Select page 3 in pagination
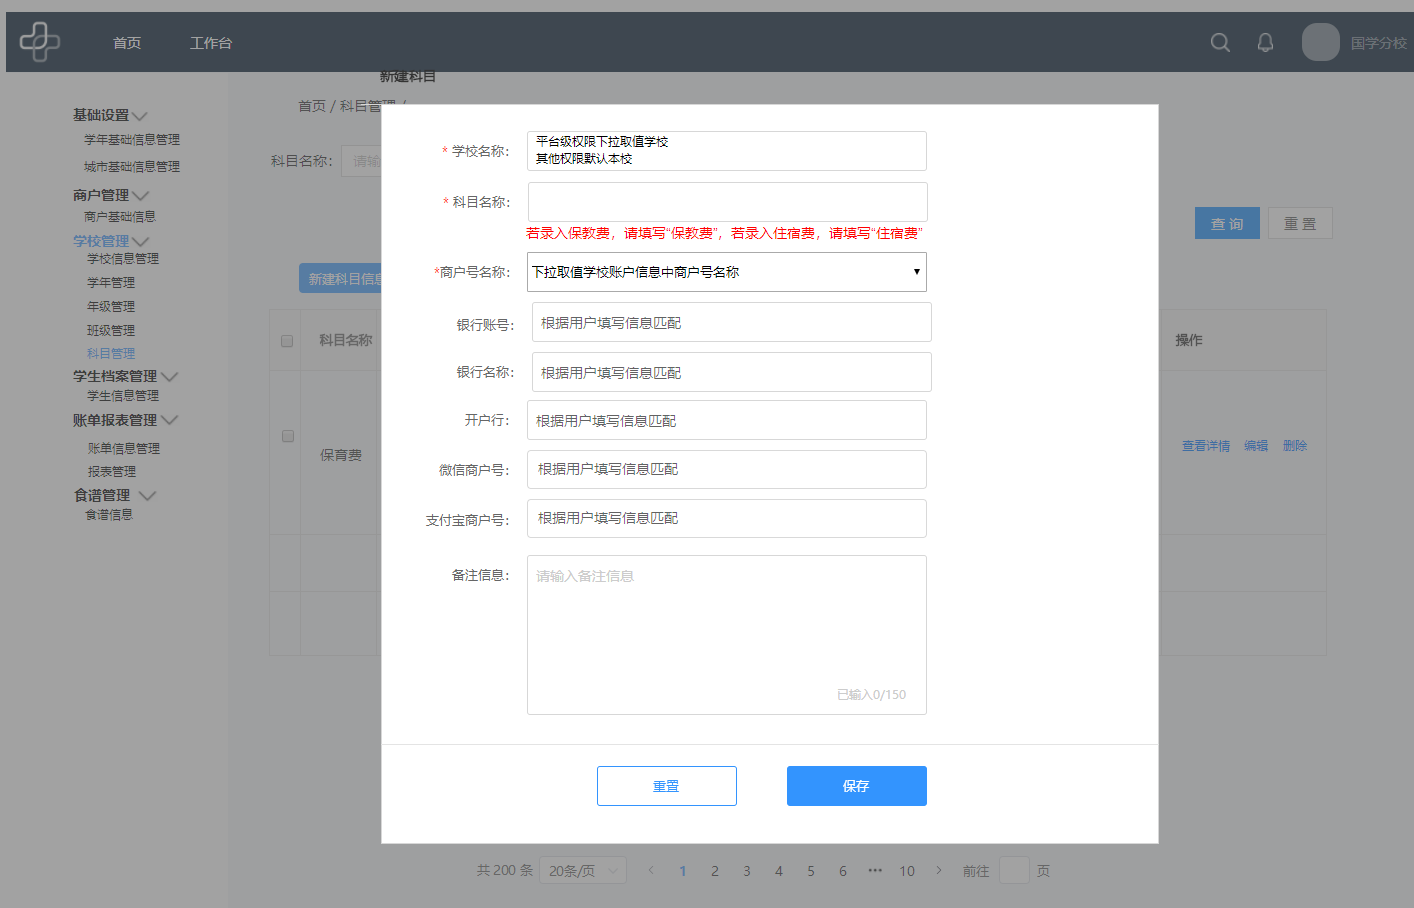The height and width of the screenshot is (908, 1414). pyautogui.click(x=747, y=871)
